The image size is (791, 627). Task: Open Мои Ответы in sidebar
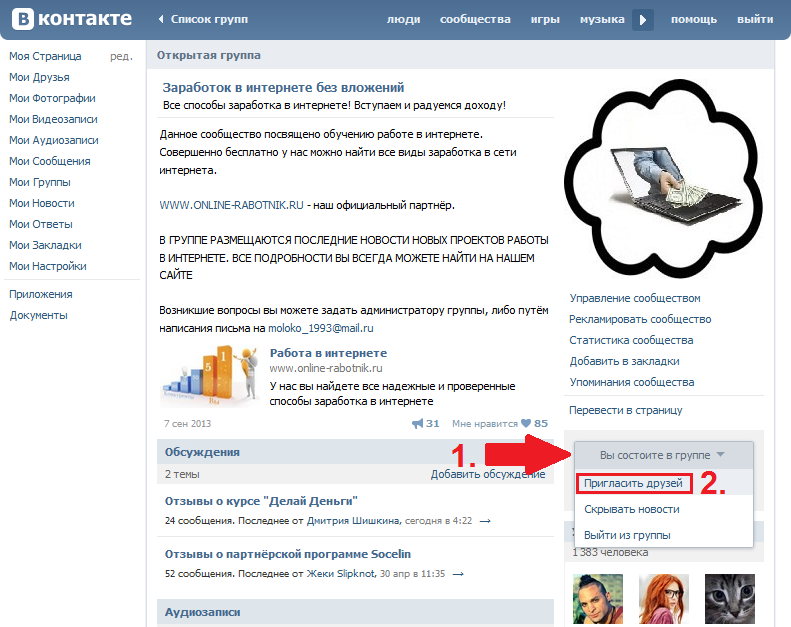41,224
